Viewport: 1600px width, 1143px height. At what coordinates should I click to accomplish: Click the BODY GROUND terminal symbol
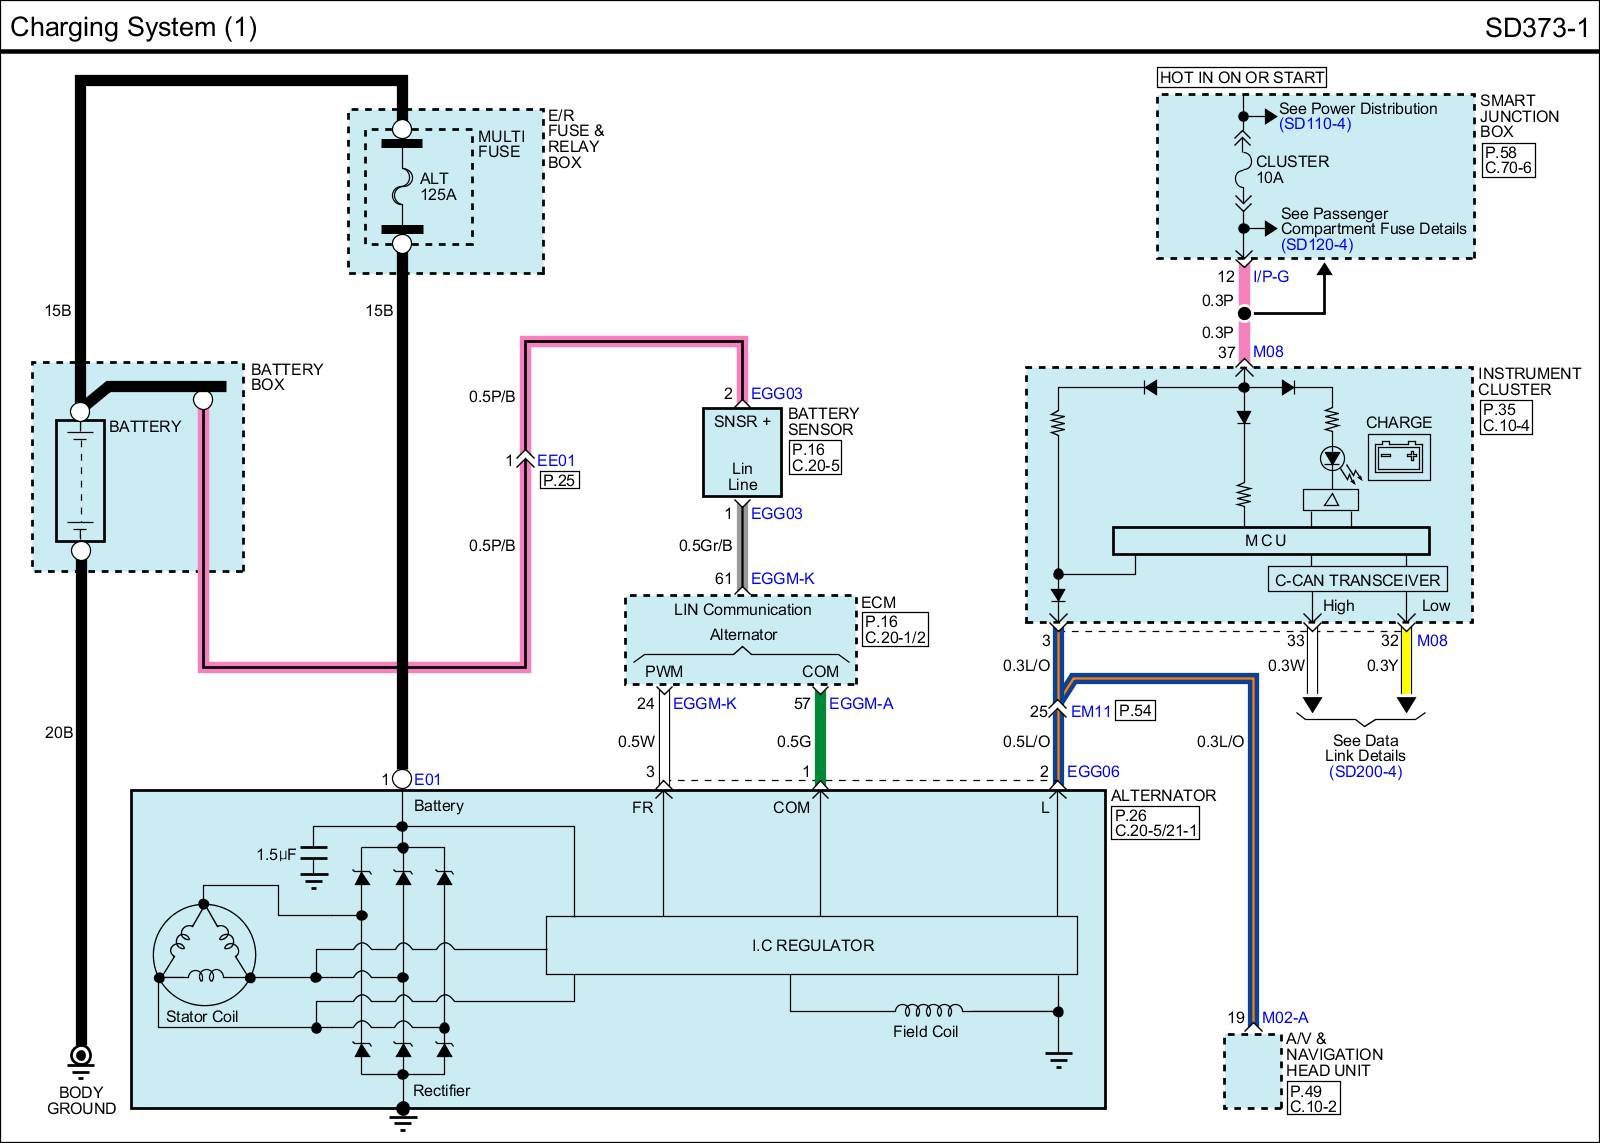[81, 1056]
